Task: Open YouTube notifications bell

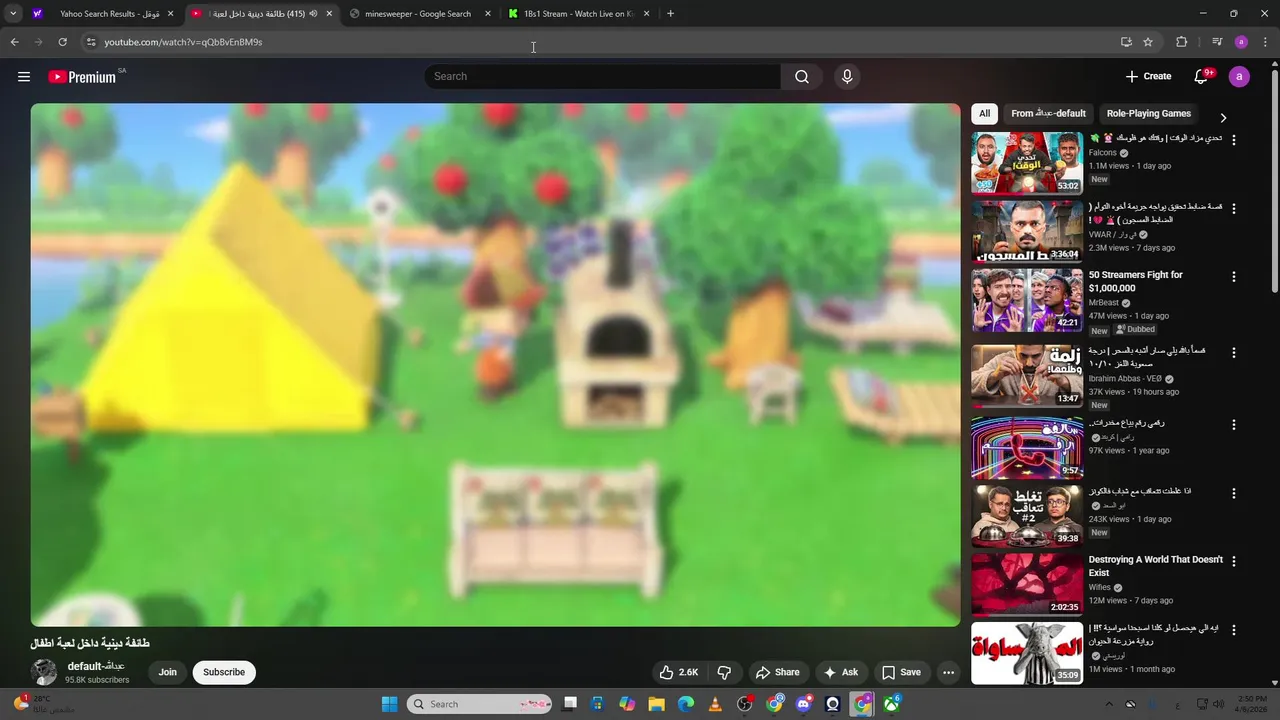Action: pyautogui.click(x=1202, y=76)
